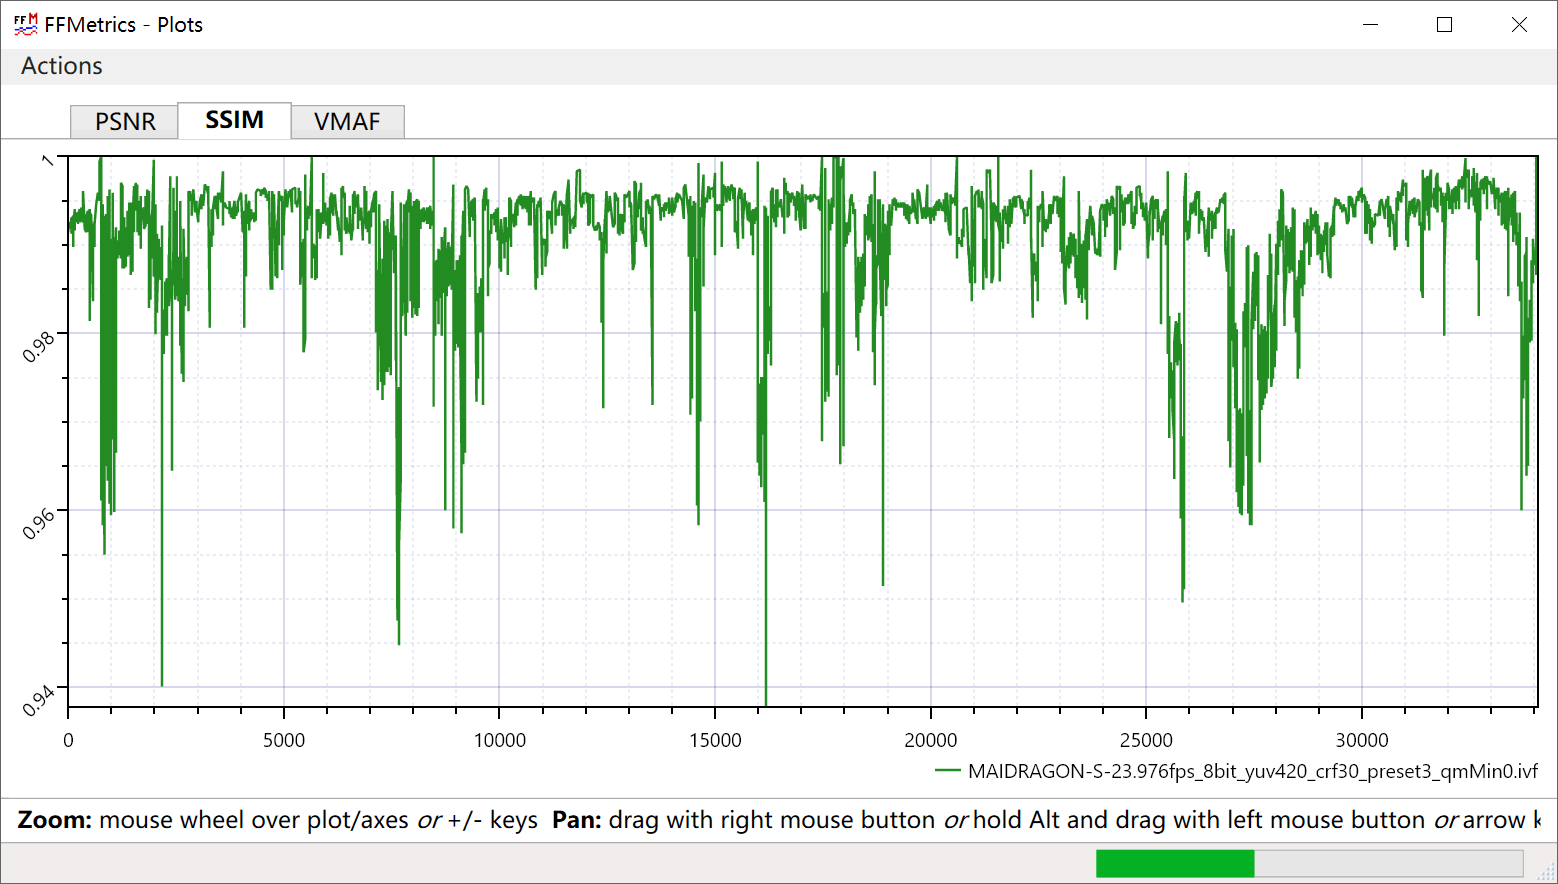The width and height of the screenshot is (1558, 884).
Task: Click the FFMetrics app icon in title bar
Action: pyautogui.click(x=25, y=25)
